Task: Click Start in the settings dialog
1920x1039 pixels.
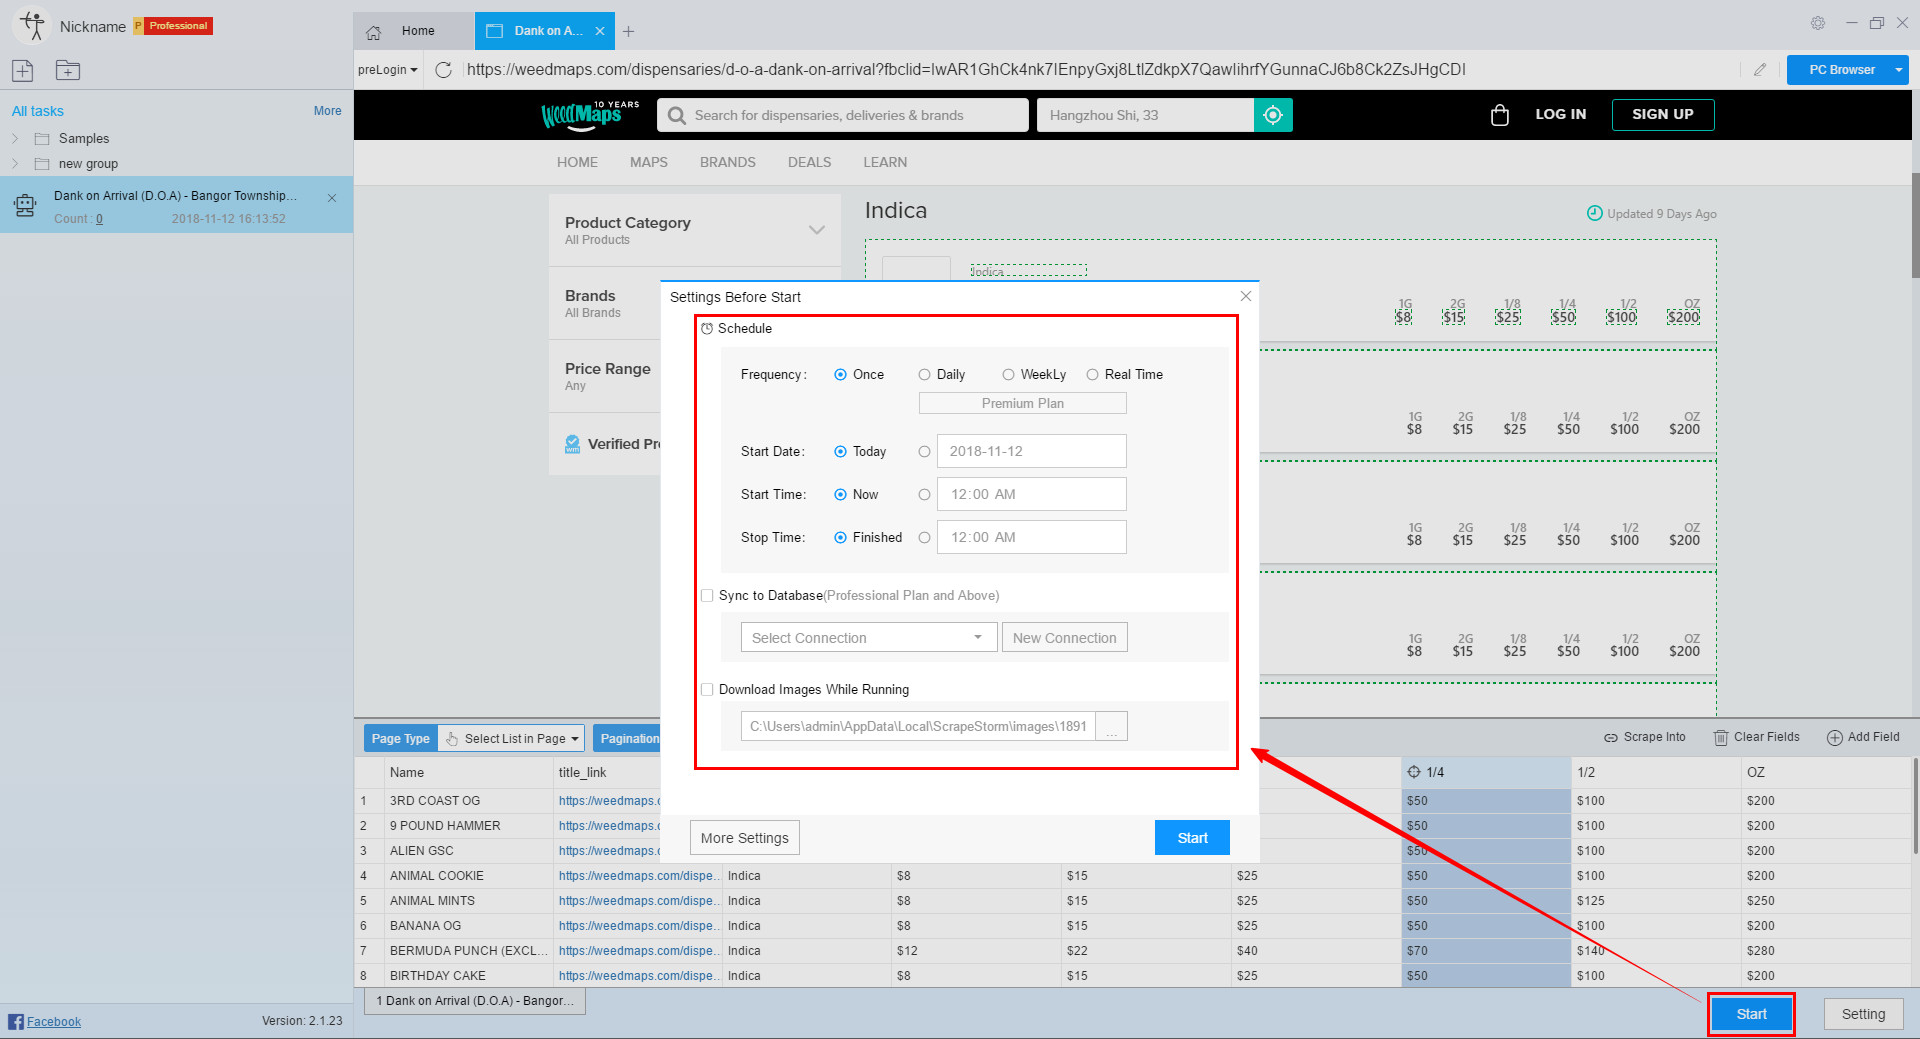Action: (x=1192, y=838)
